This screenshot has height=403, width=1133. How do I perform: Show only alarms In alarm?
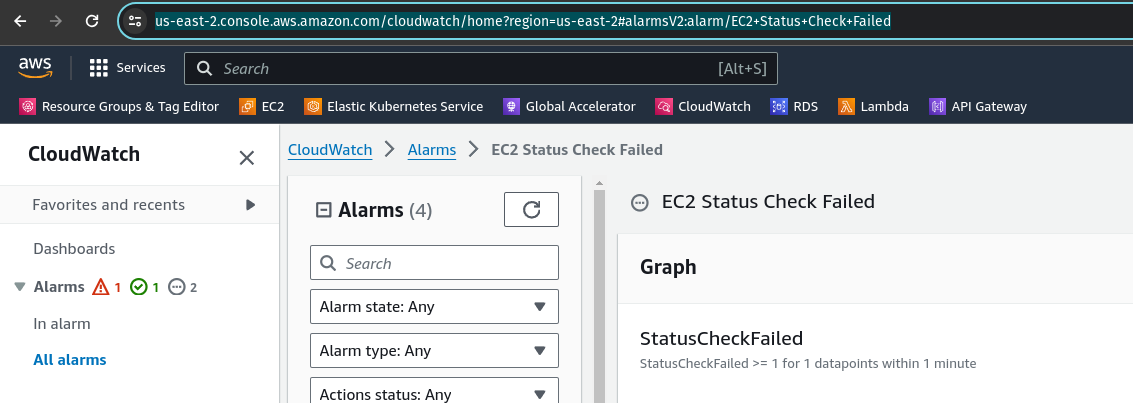[61, 324]
